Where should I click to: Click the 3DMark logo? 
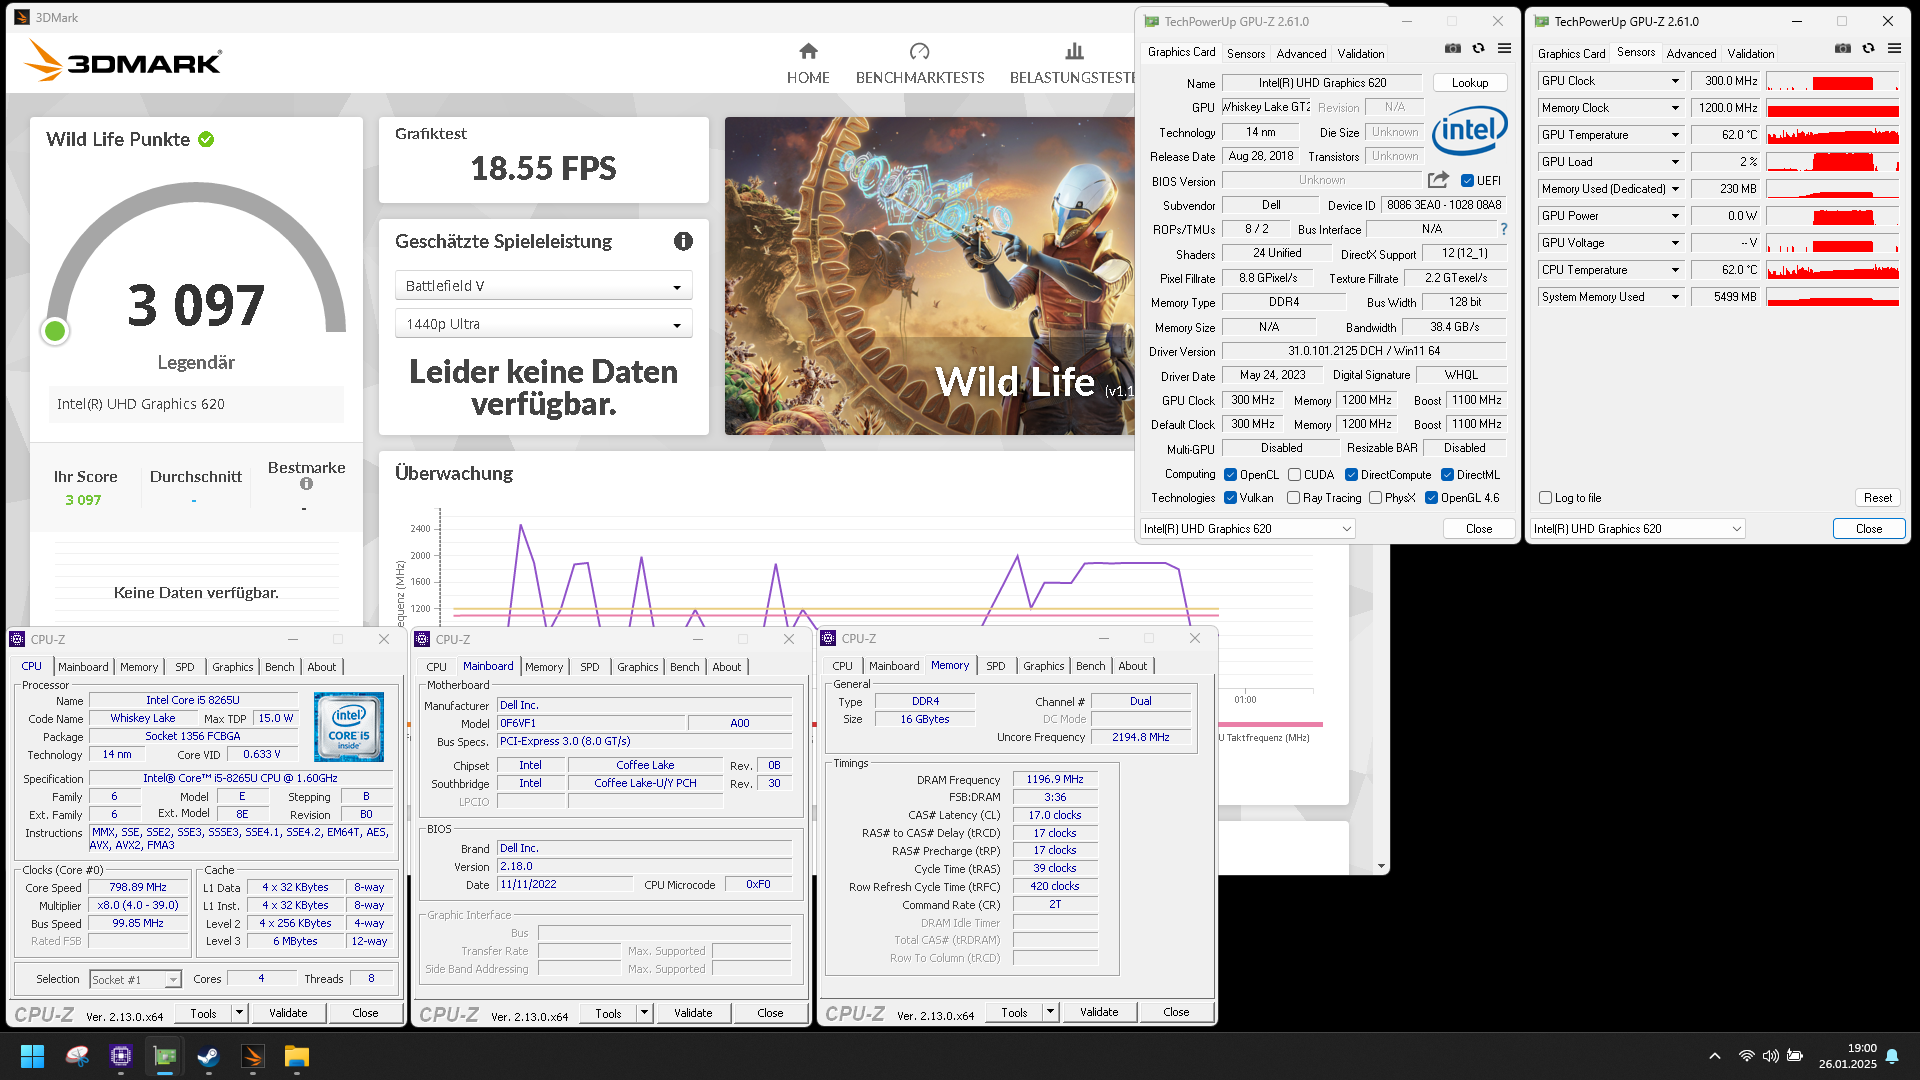pos(123,61)
